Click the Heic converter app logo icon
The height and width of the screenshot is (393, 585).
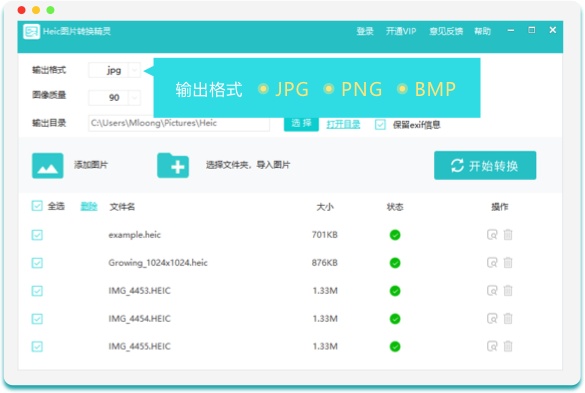pos(31,31)
